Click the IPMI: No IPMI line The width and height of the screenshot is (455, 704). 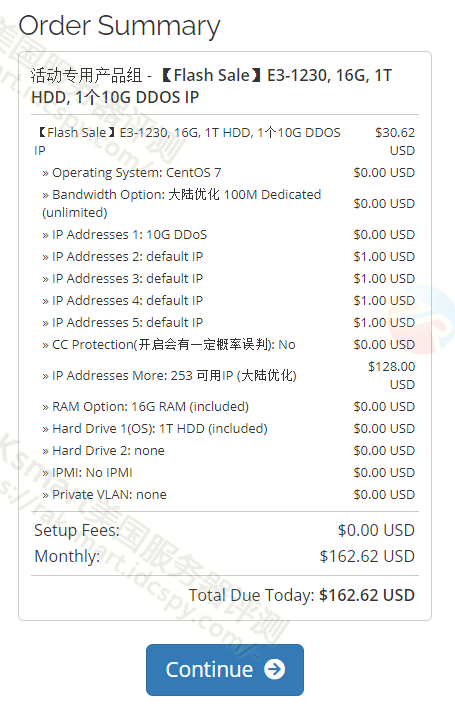(87, 473)
